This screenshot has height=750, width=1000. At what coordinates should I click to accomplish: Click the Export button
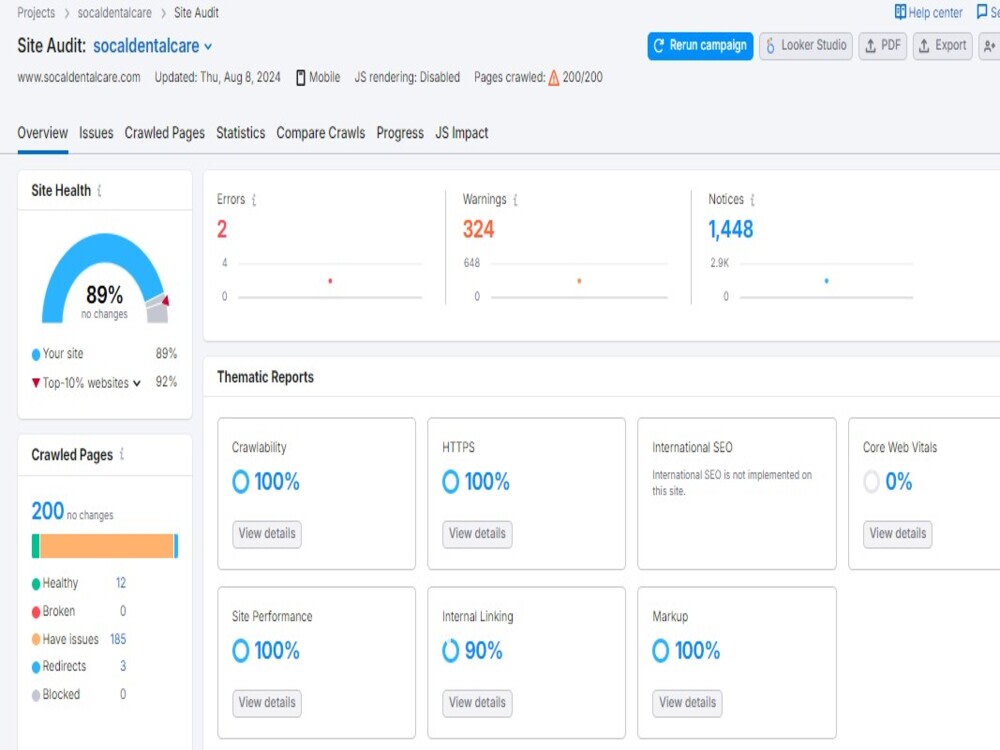(x=943, y=46)
